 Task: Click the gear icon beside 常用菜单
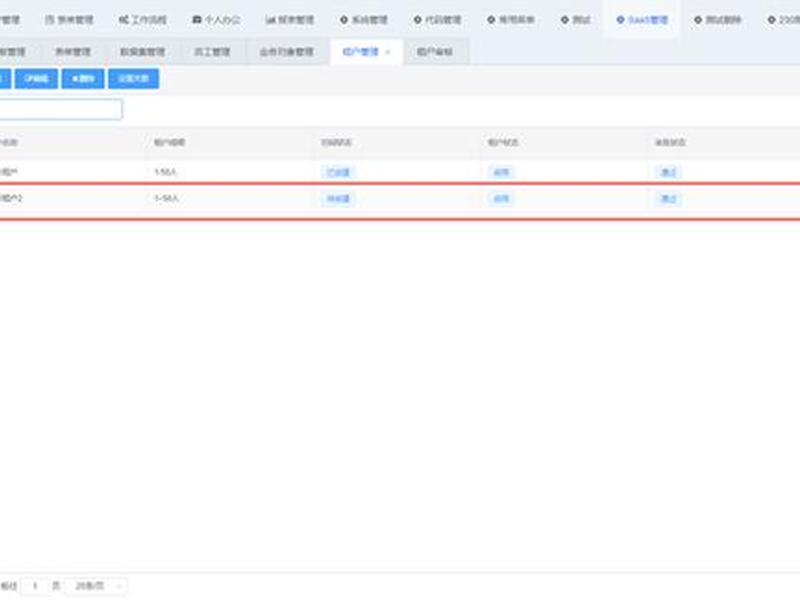pyautogui.click(x=491, y=20)
